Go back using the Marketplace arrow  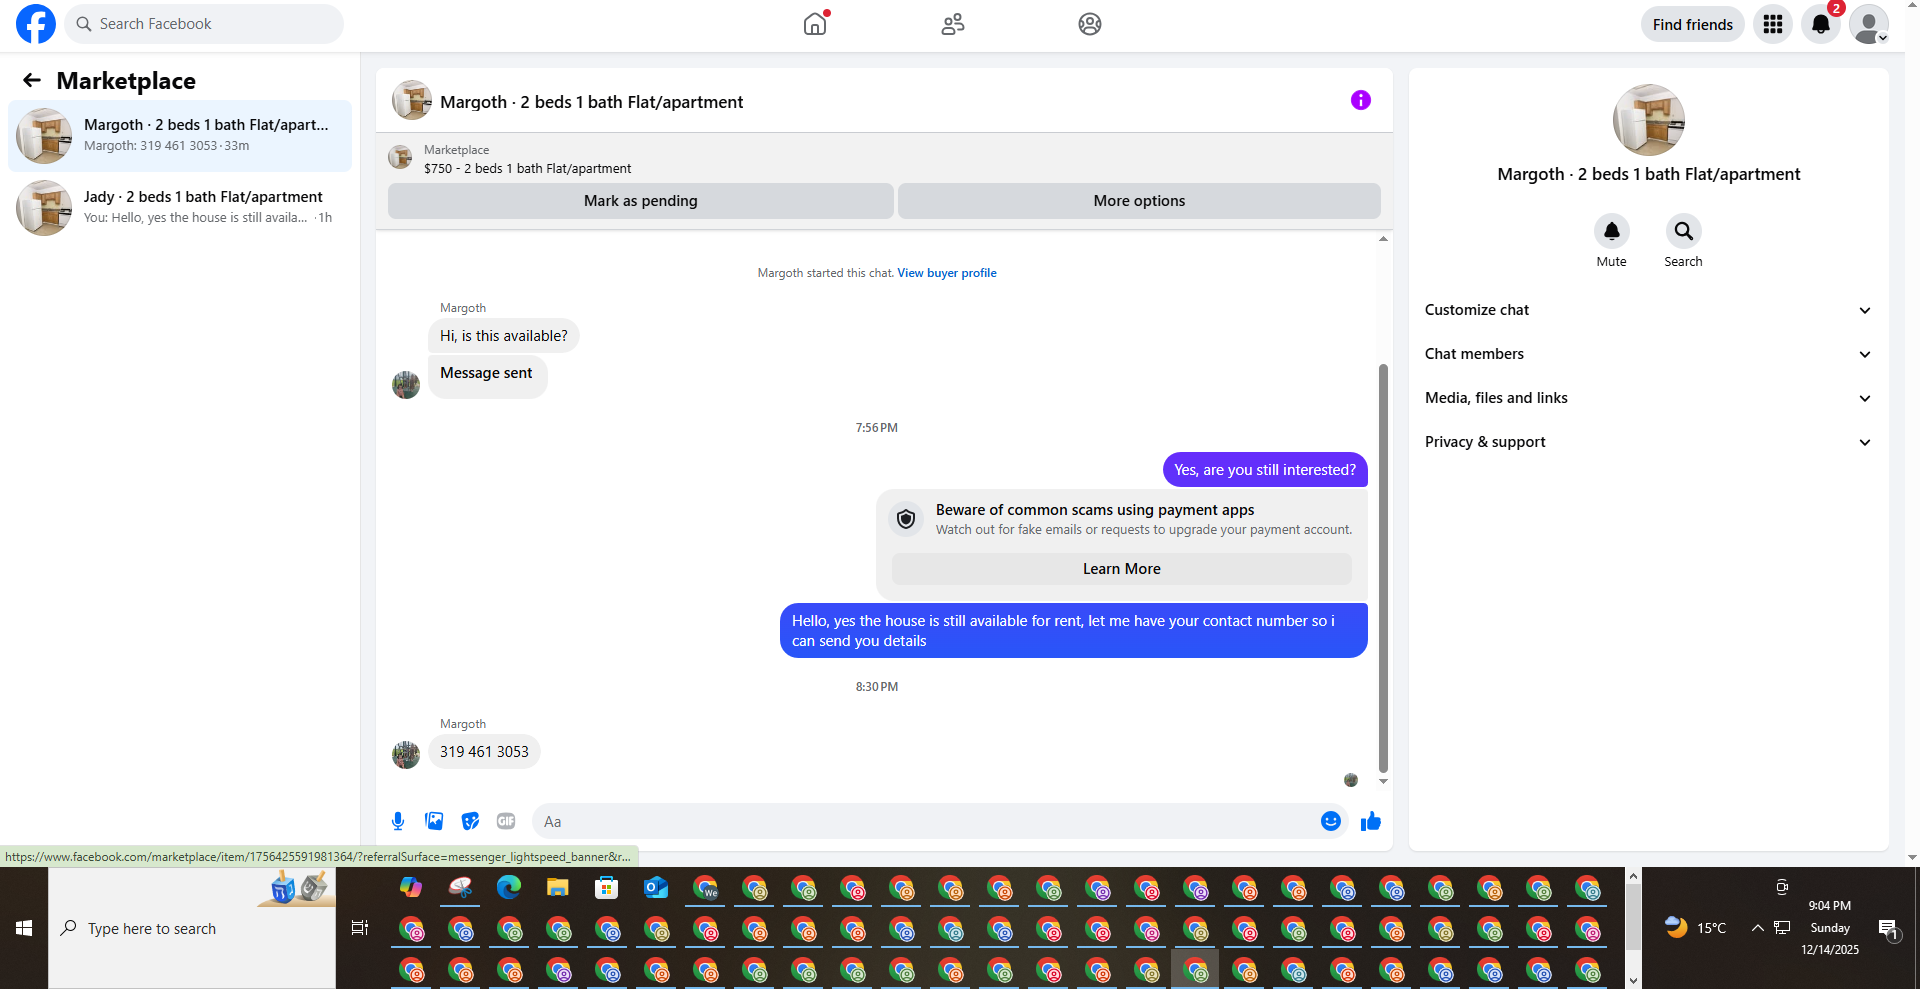pyautogui.click(x=32, y=80)
